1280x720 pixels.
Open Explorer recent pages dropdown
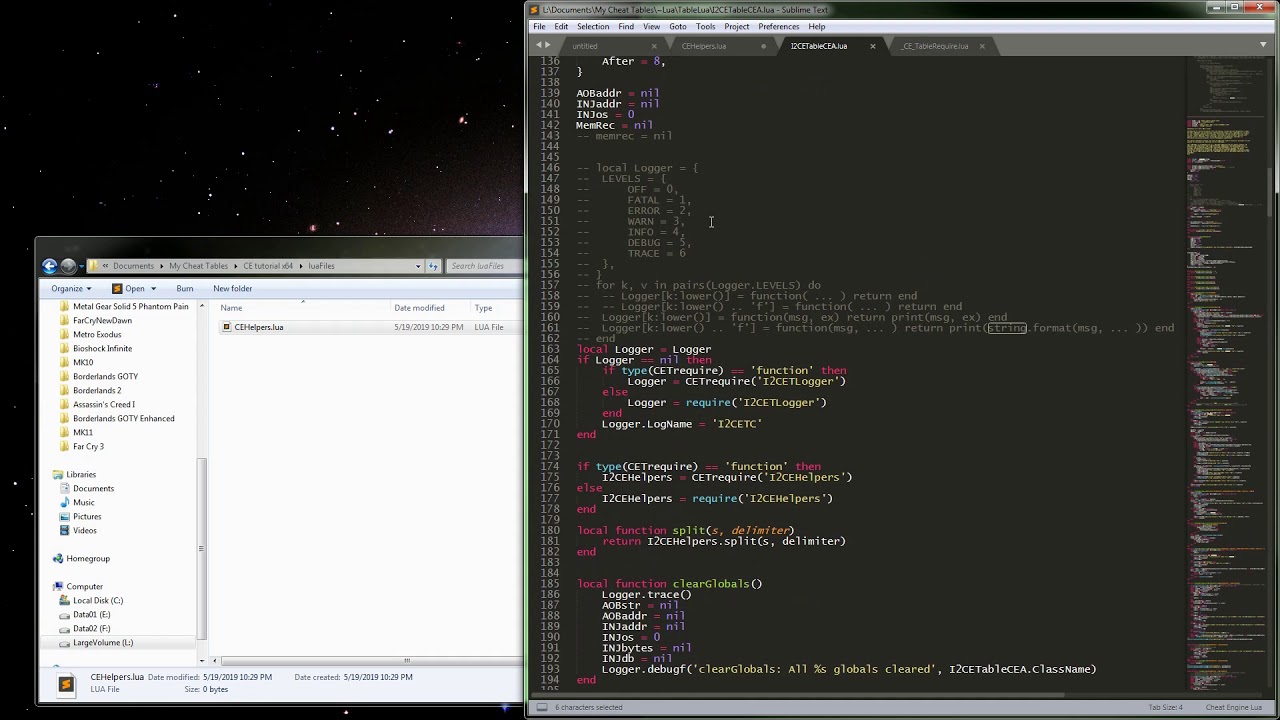click(x=80, y=266)
